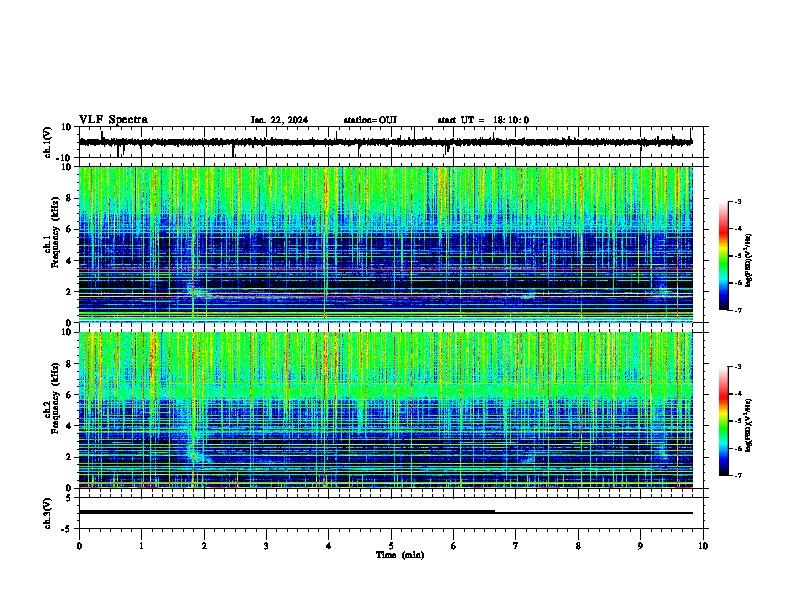Click the 'Time (min)' axis label
792x612 pixels.
click(400, 555)
